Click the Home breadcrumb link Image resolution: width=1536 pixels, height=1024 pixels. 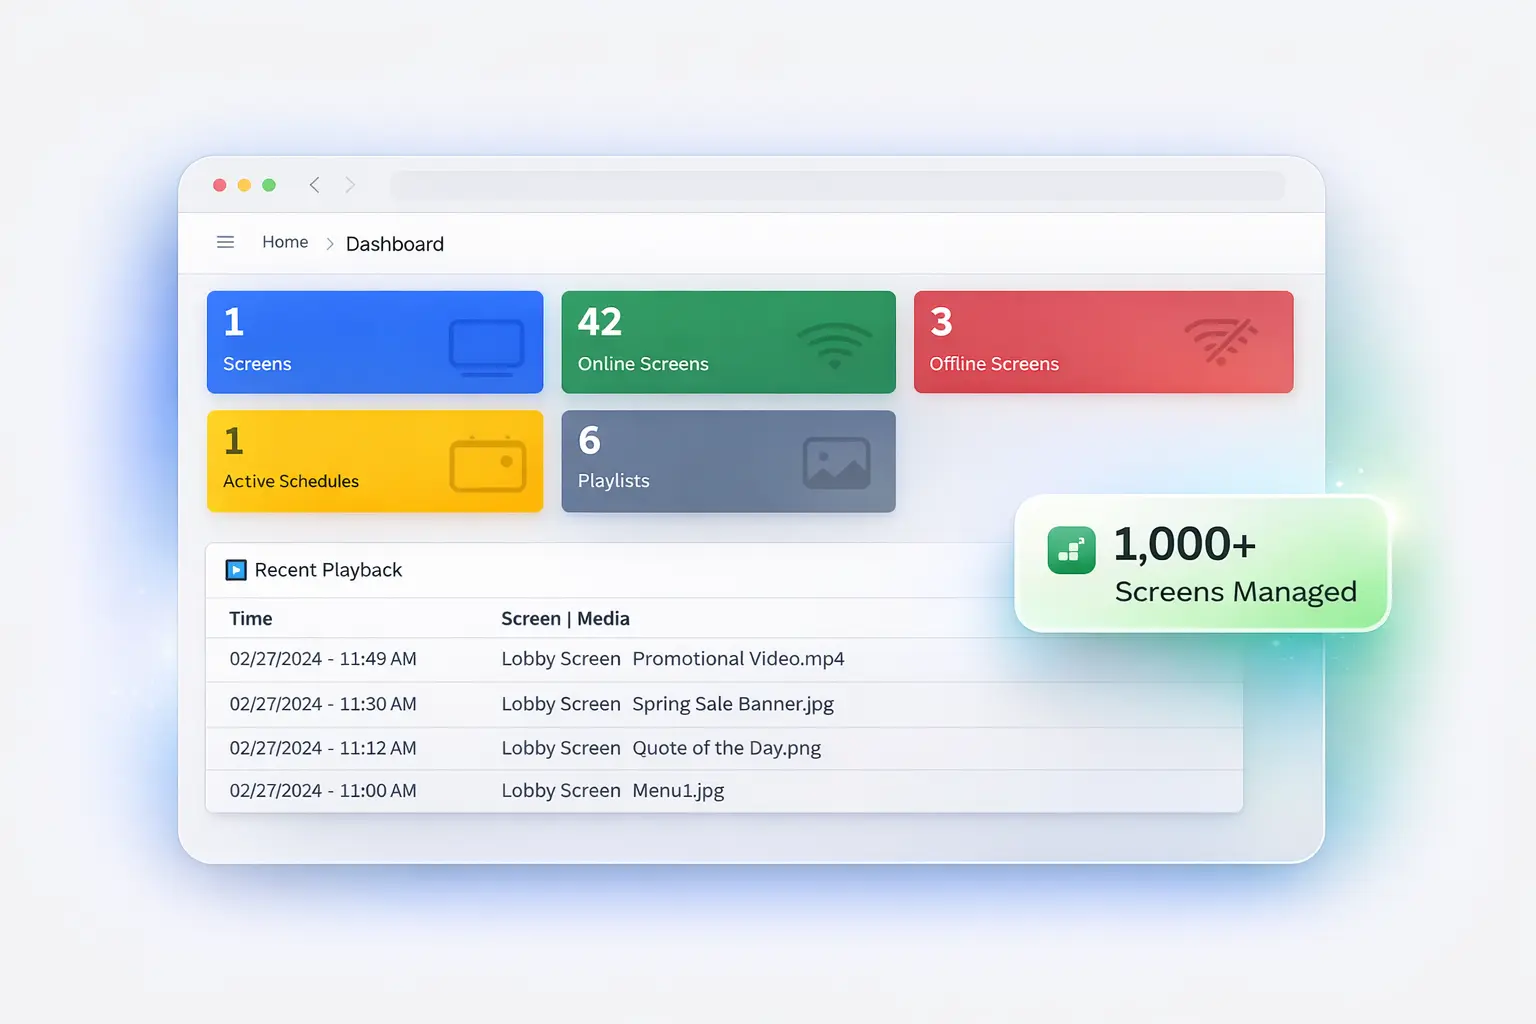point(285,242)
